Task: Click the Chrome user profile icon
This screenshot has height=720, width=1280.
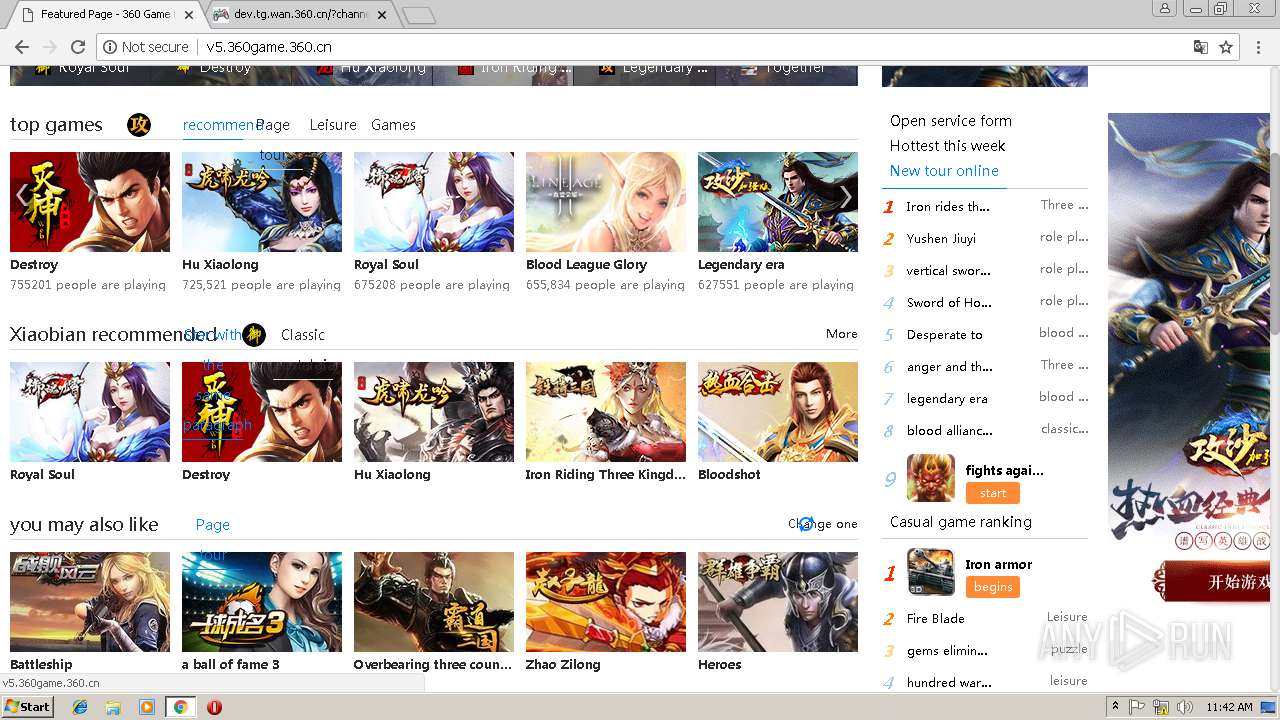Action: pos(1165,8)
